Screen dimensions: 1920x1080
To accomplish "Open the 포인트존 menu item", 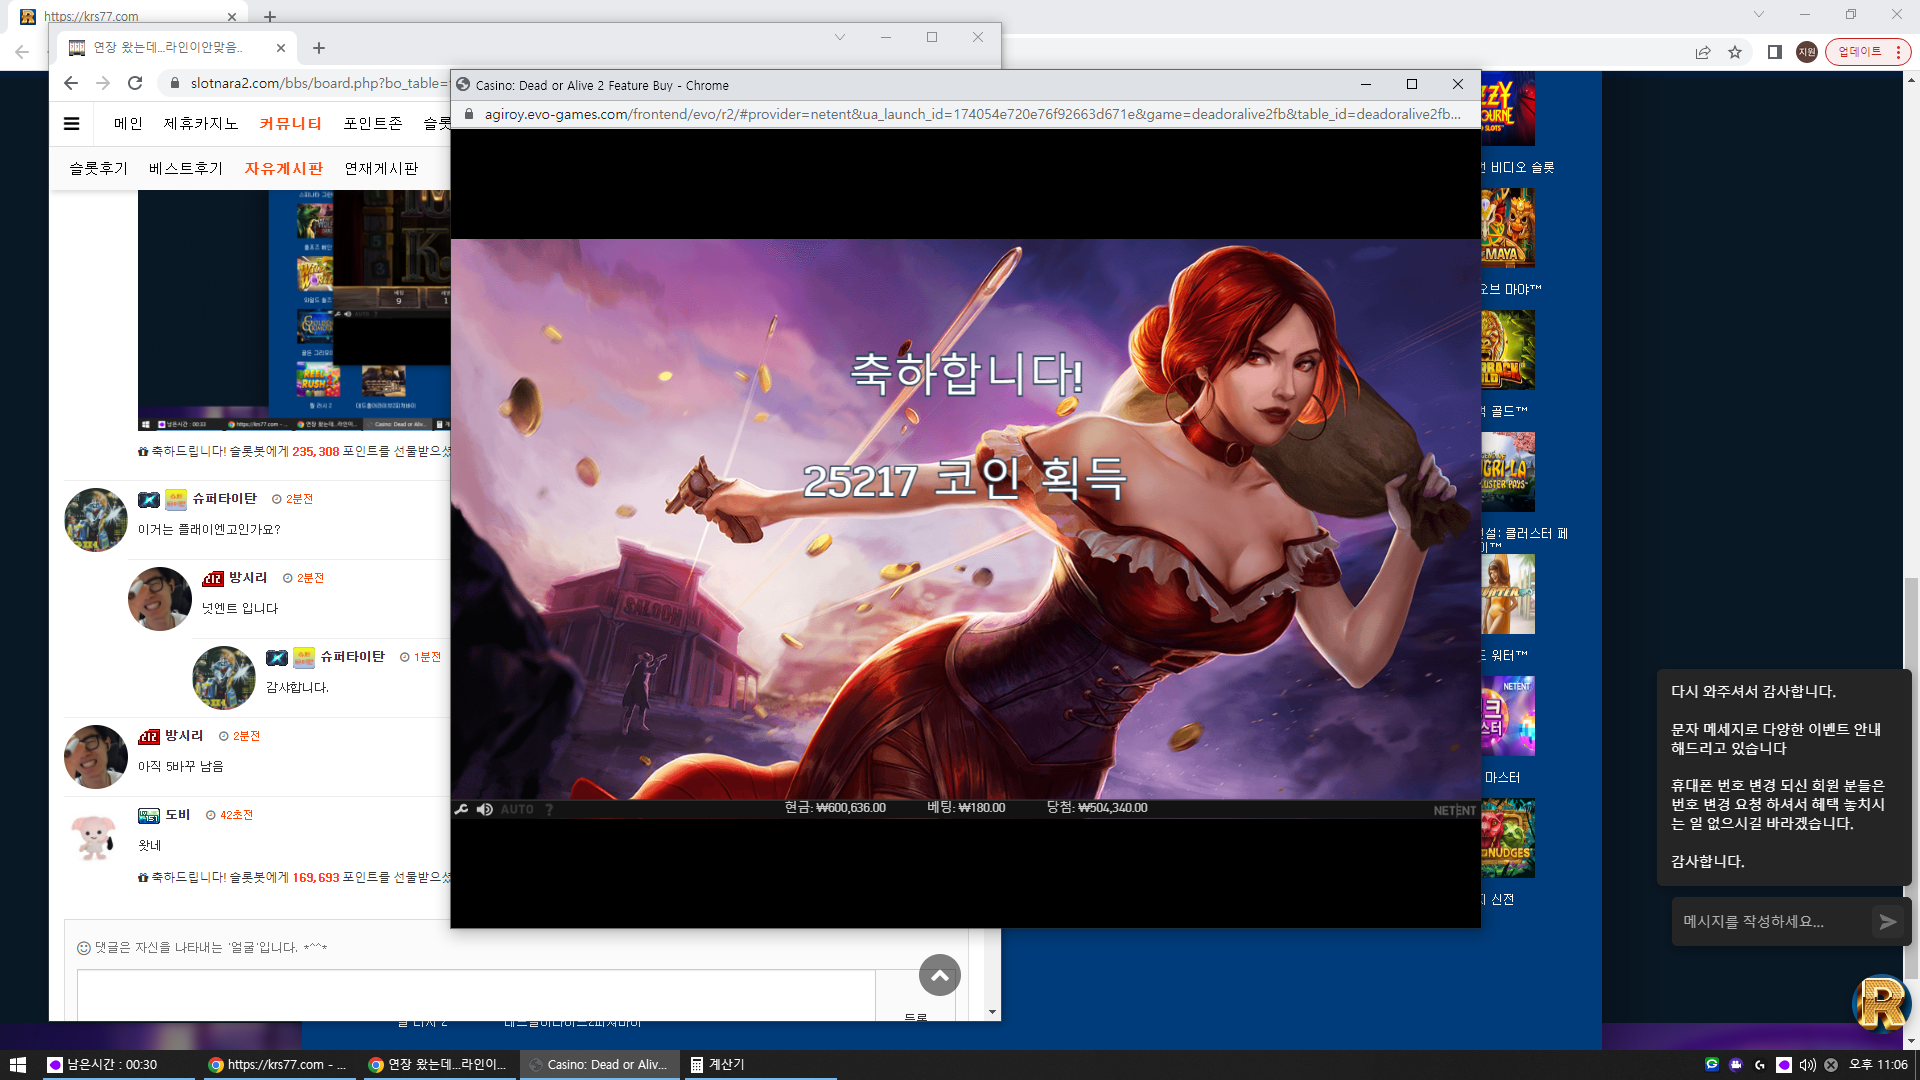I will [373, 124].
